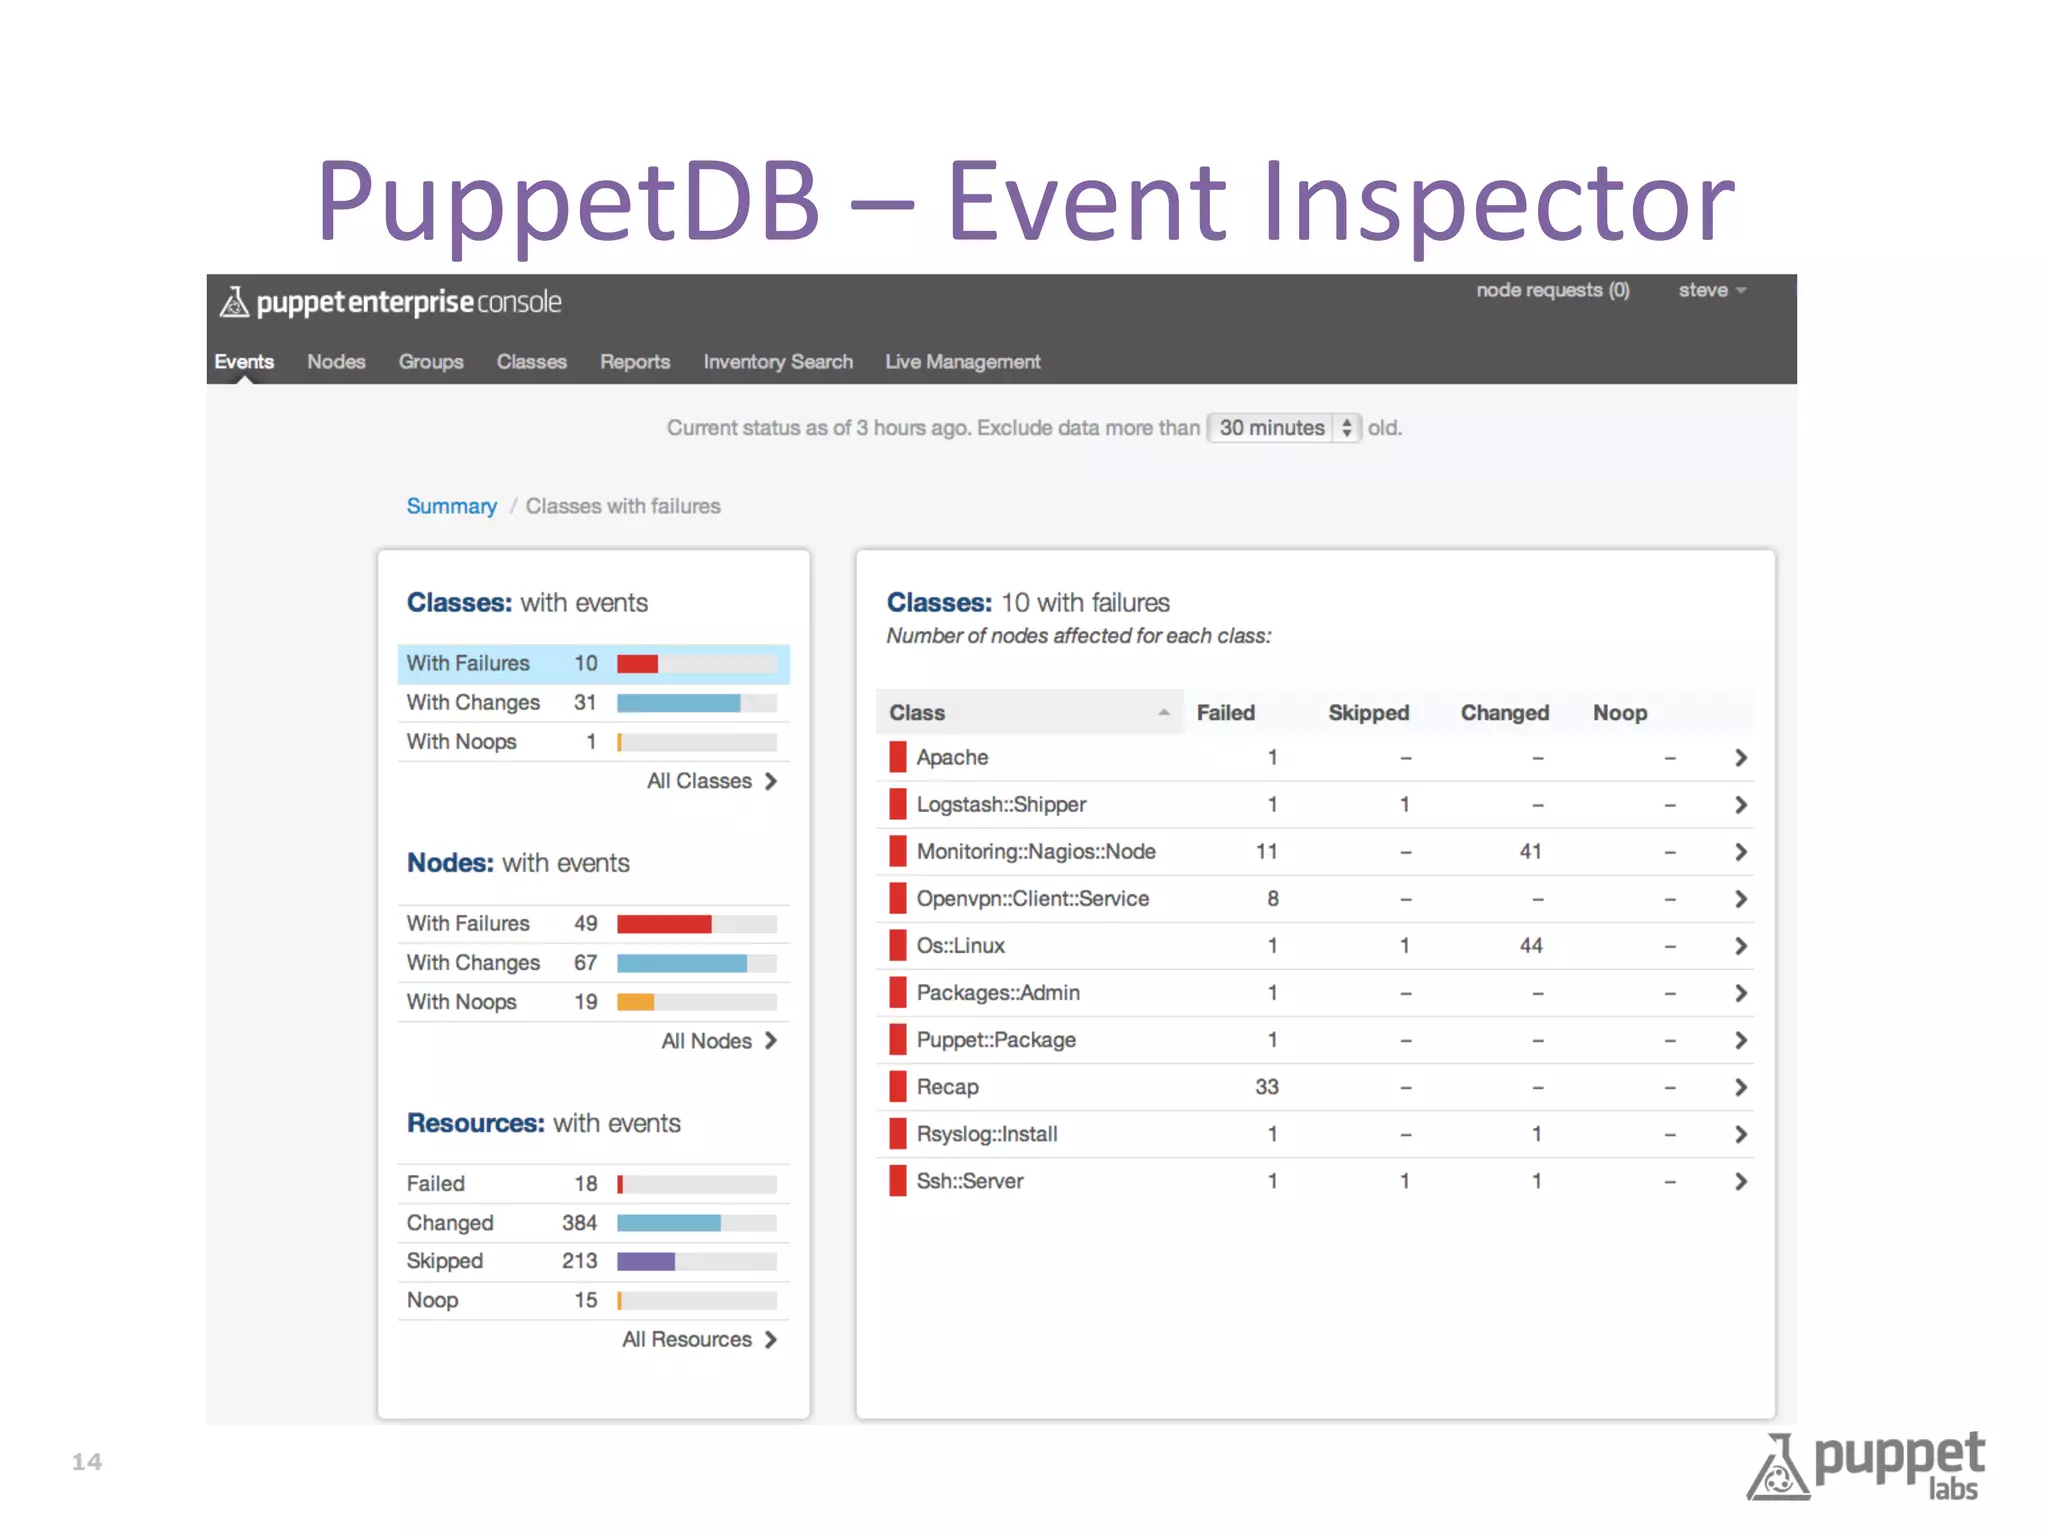The image size is (2048, 1536).
Task: Sort table by Noop column
Action: (x=1620, y=713)
